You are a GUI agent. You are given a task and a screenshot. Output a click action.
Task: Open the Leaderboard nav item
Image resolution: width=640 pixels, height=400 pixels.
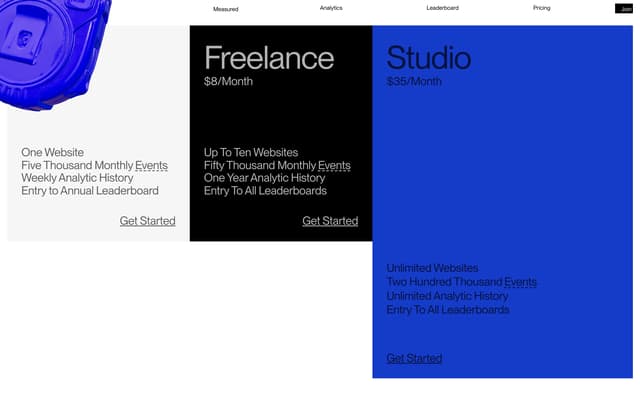click(442, 8)
